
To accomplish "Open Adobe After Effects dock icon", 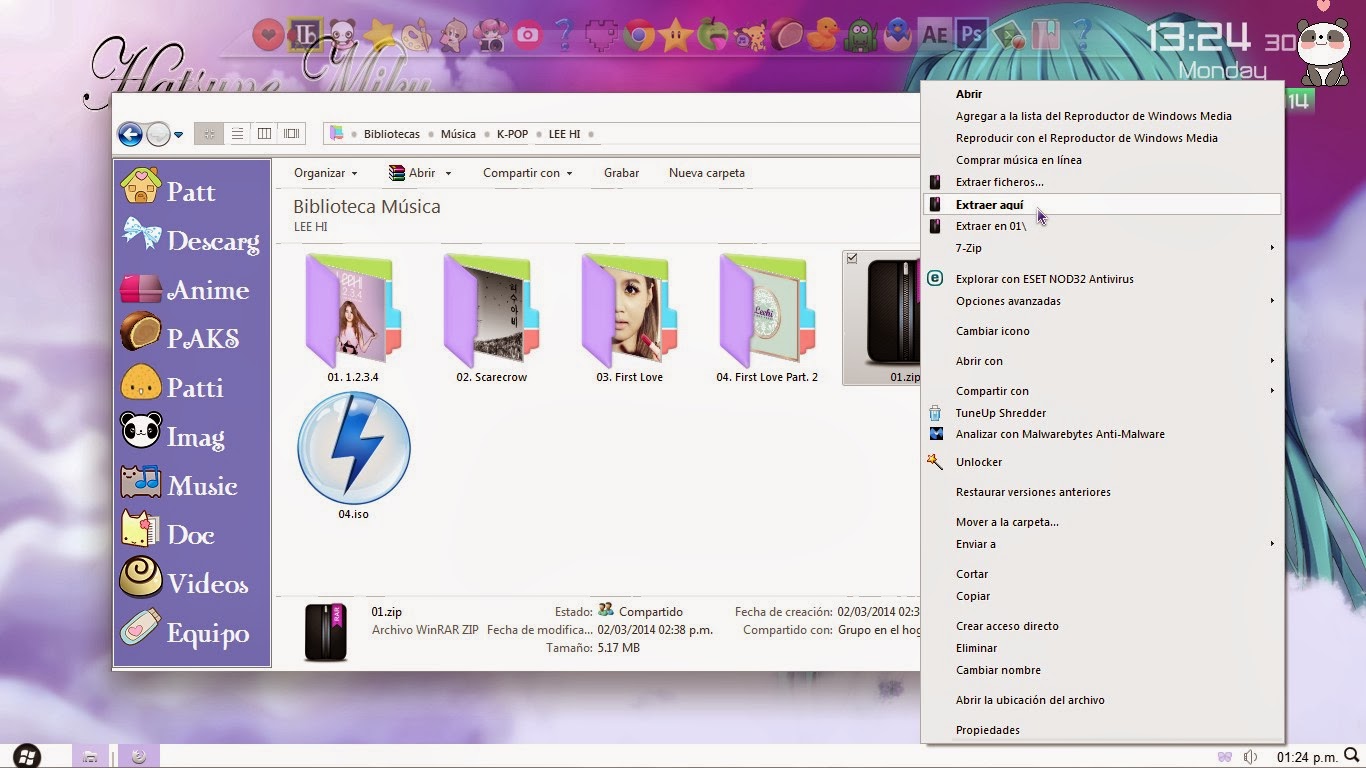I will point(934,36).
